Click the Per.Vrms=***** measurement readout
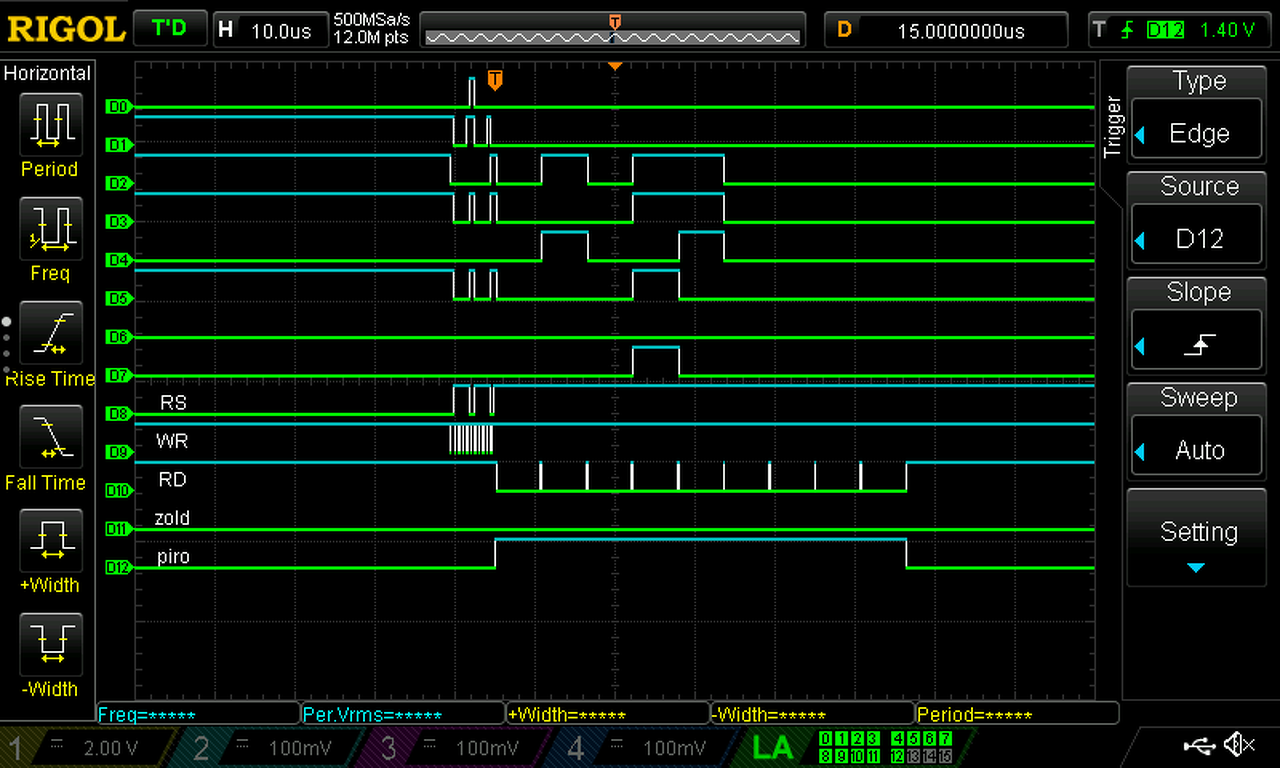 [x=402, y=714]
